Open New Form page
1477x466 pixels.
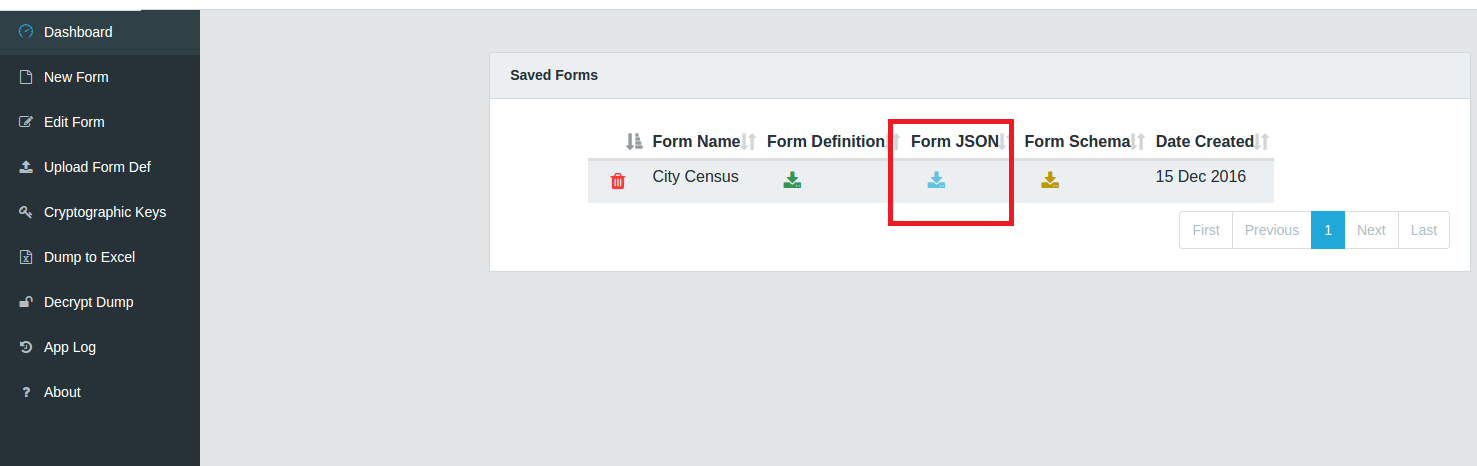100,77
